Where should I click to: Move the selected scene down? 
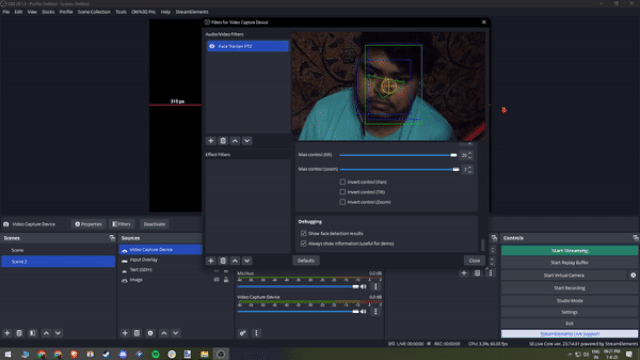pyautogui.click(x=58, y=333)
